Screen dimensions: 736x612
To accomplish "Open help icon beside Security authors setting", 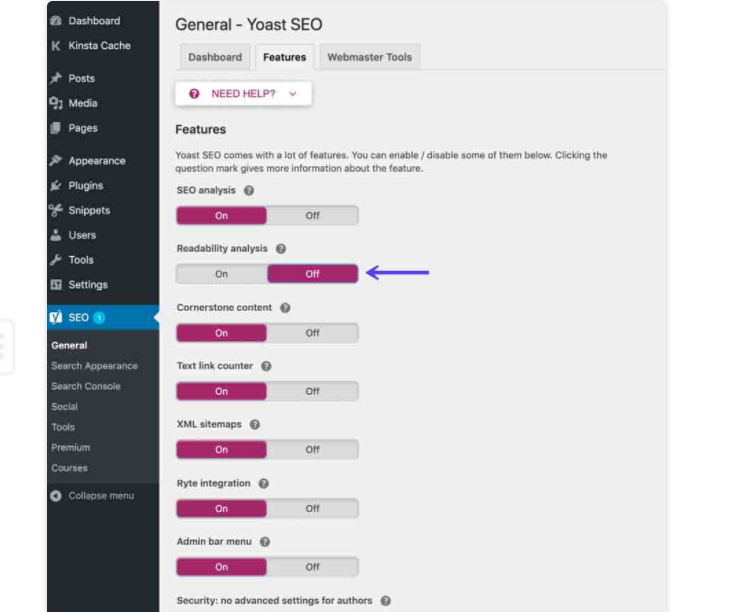I will (385, 601).
